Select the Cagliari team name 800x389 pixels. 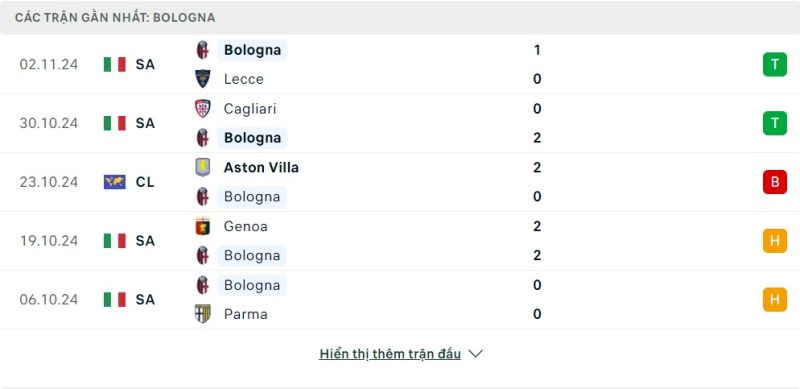(x=250, y=108)
